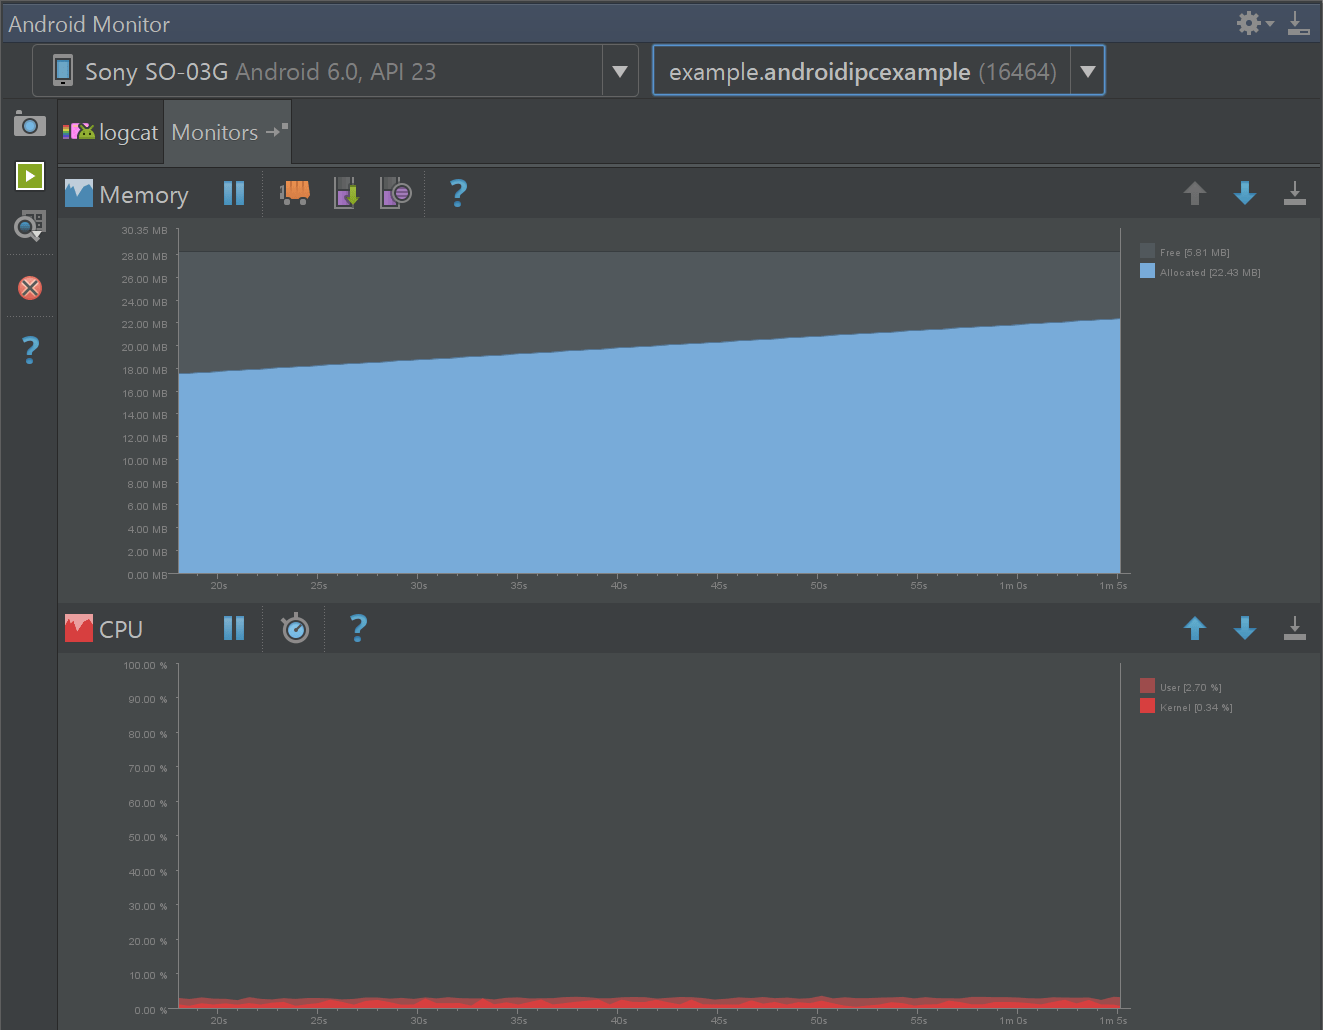Viewport: 1323px width, 1030px height.
Task: Click the User [2.70 %] legend text
Action: pyautogui.click(x=1191, y=687)
